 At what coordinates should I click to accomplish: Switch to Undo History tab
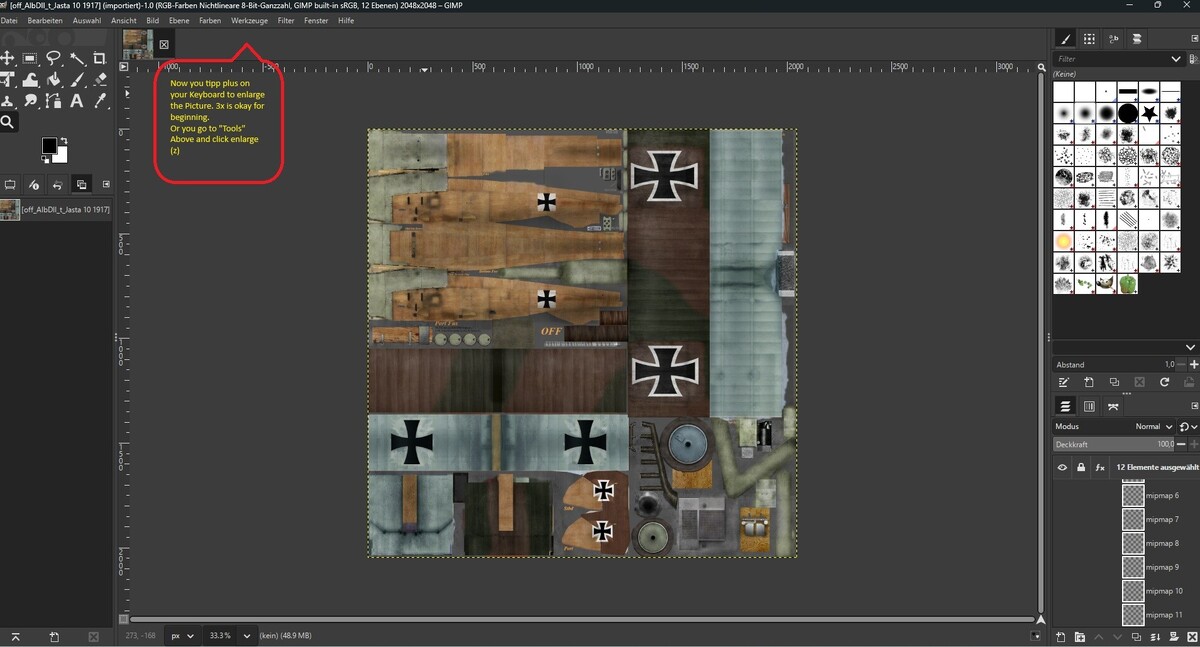coord(58,185)
